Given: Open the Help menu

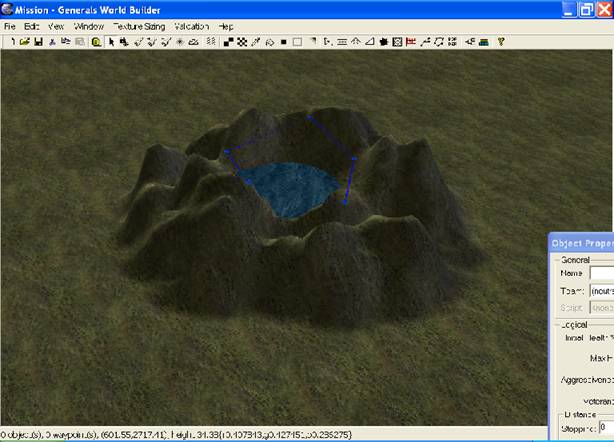Looking at the screenshot, I should pos(226,27).
